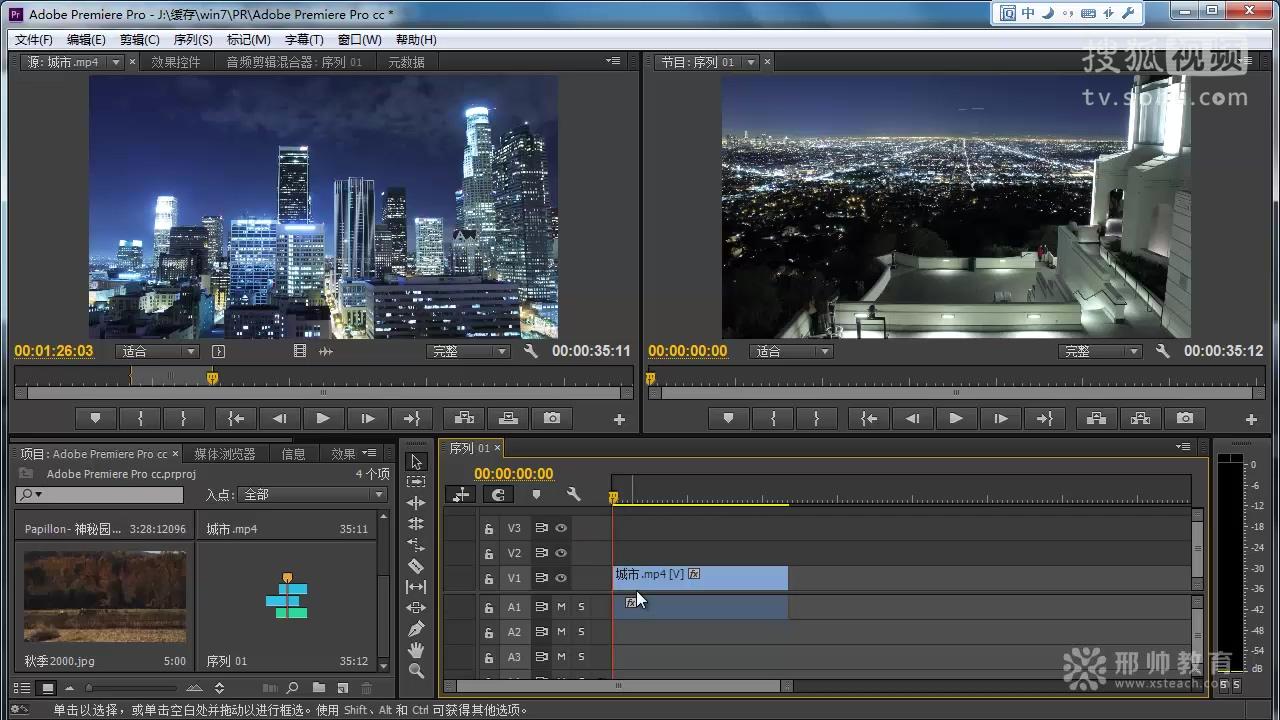Select the Razor tool in the toolbox

pos(417,566)
